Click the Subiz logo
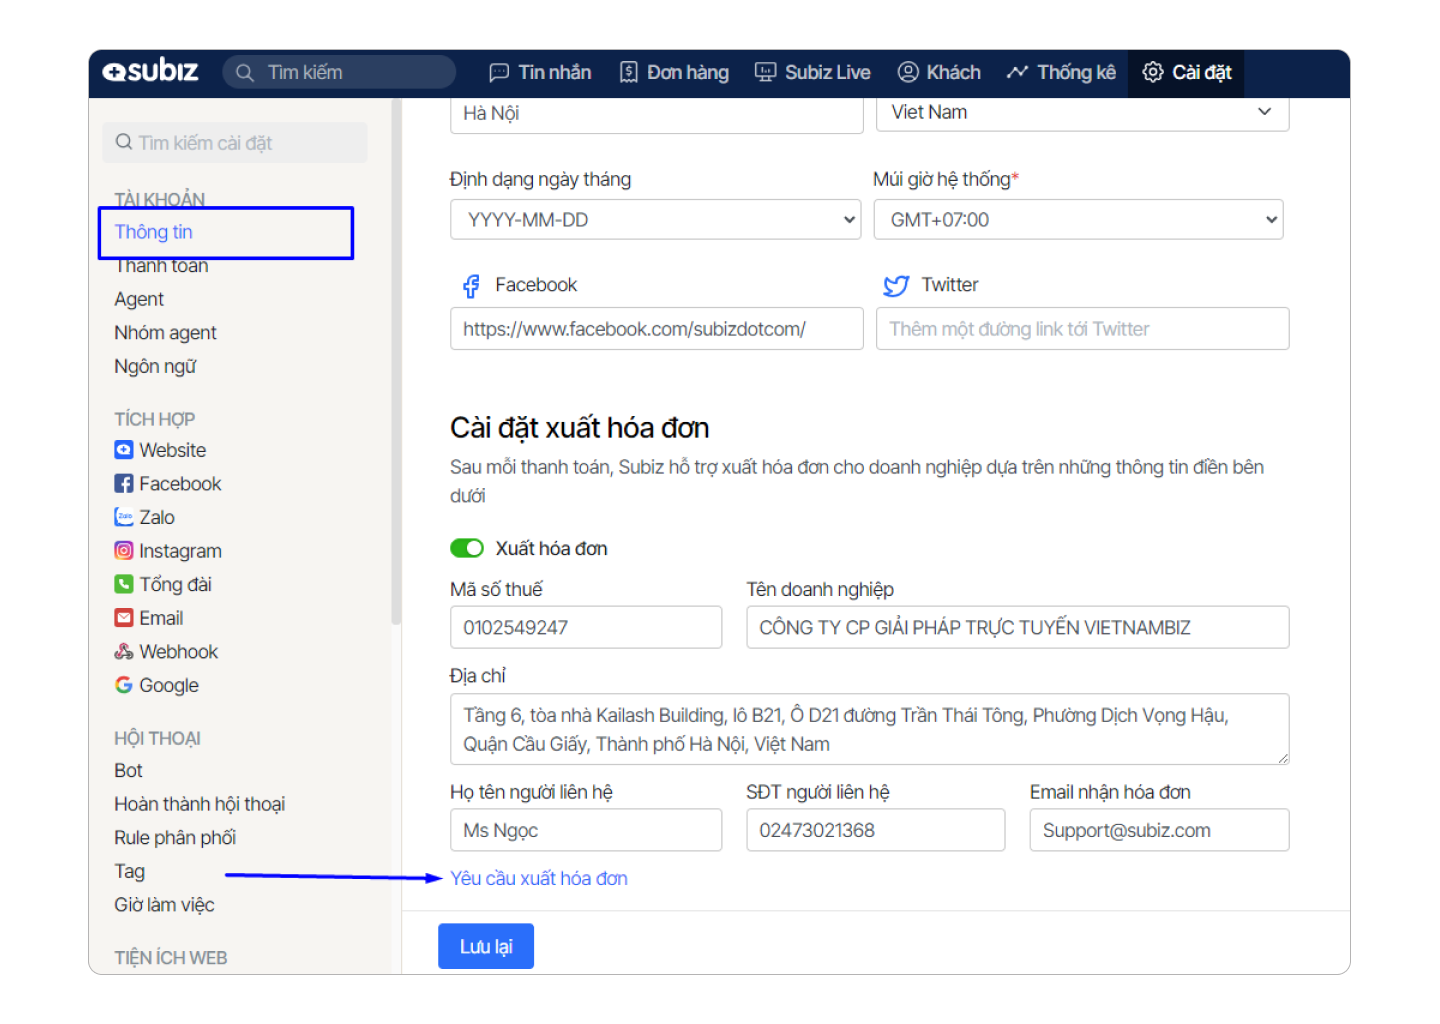This screenshot has height=1024, width=1440. tap(151, 71)
